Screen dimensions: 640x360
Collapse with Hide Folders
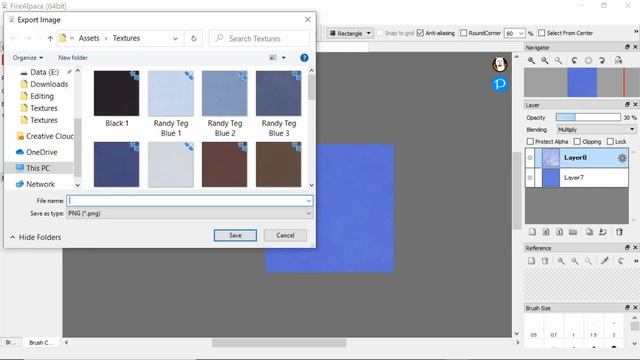[36, 237]
